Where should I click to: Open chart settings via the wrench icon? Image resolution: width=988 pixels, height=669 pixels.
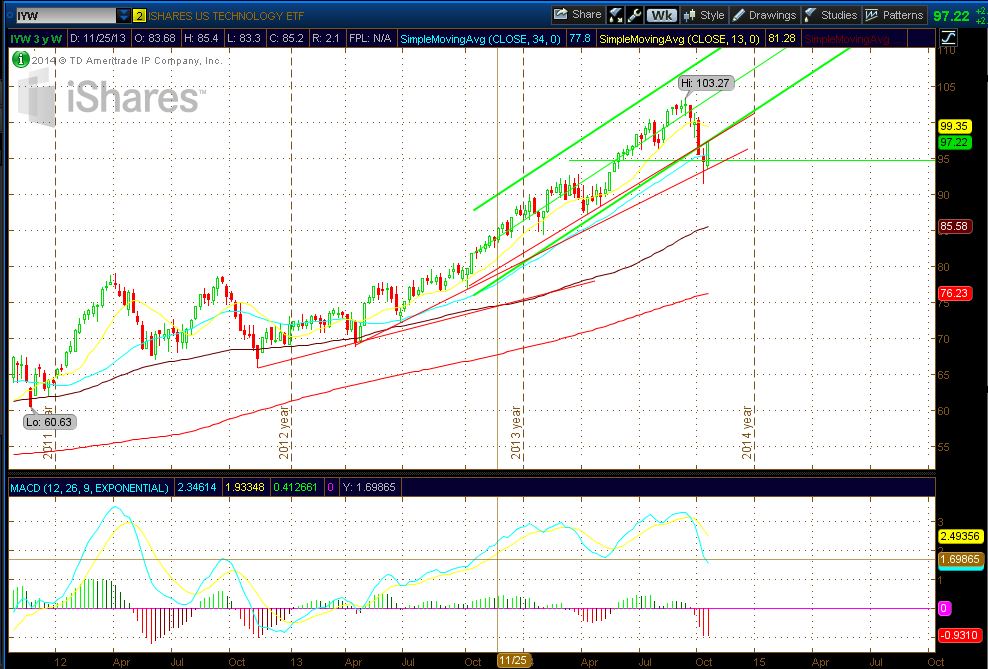pyautogui.click(x=635, y=15)
